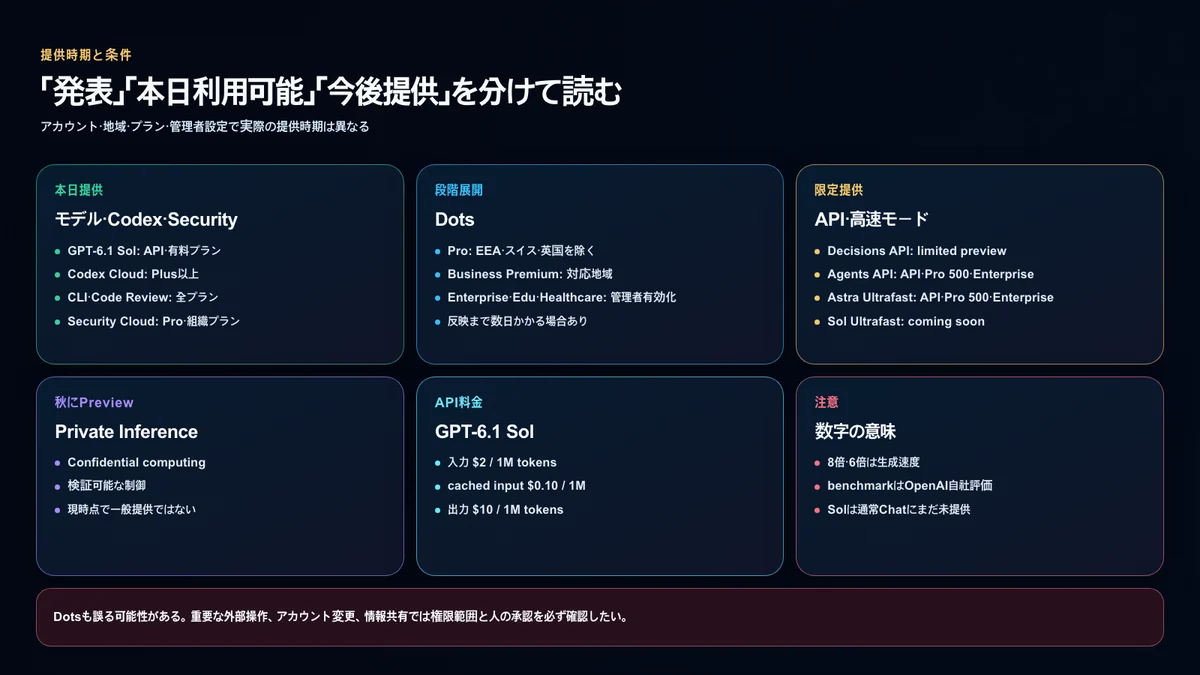Click the footer warning beginning 'Dotsも誤る可能性がある'
1200x675 pixels.
click(x=340, y=617)
